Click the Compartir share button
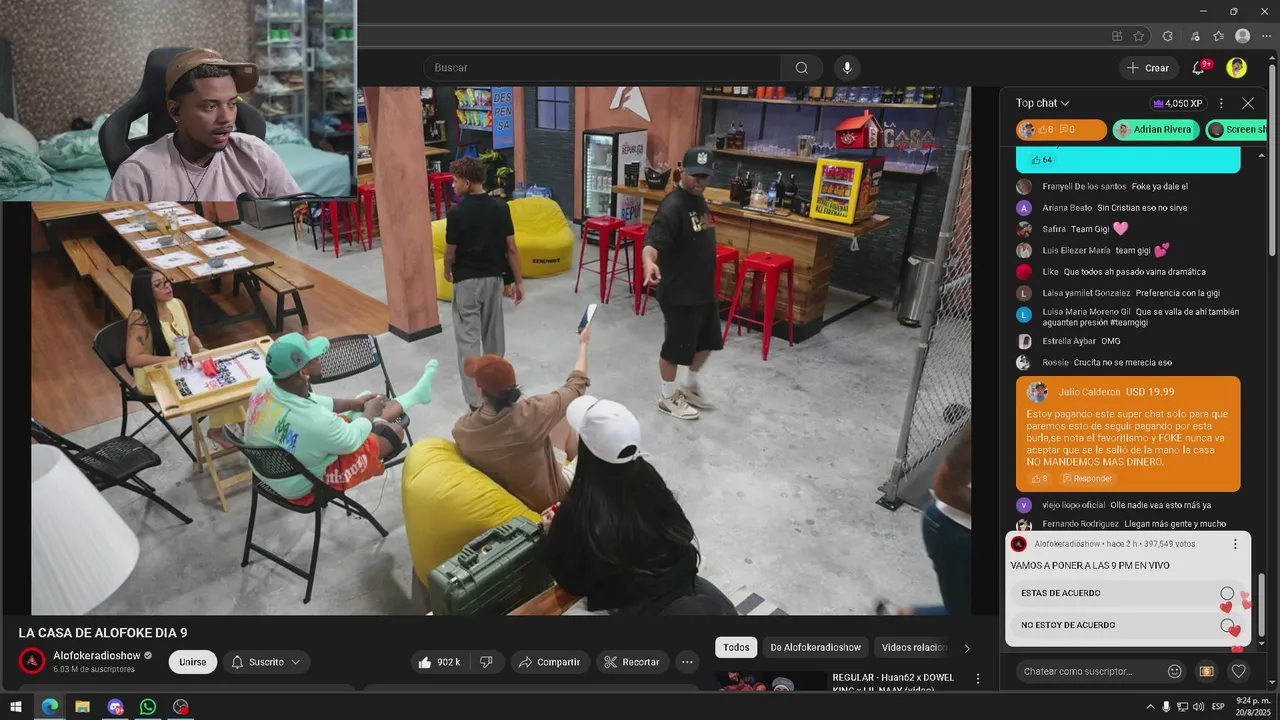Viewport: 1280px width, 720px height. tap(550, 662)
